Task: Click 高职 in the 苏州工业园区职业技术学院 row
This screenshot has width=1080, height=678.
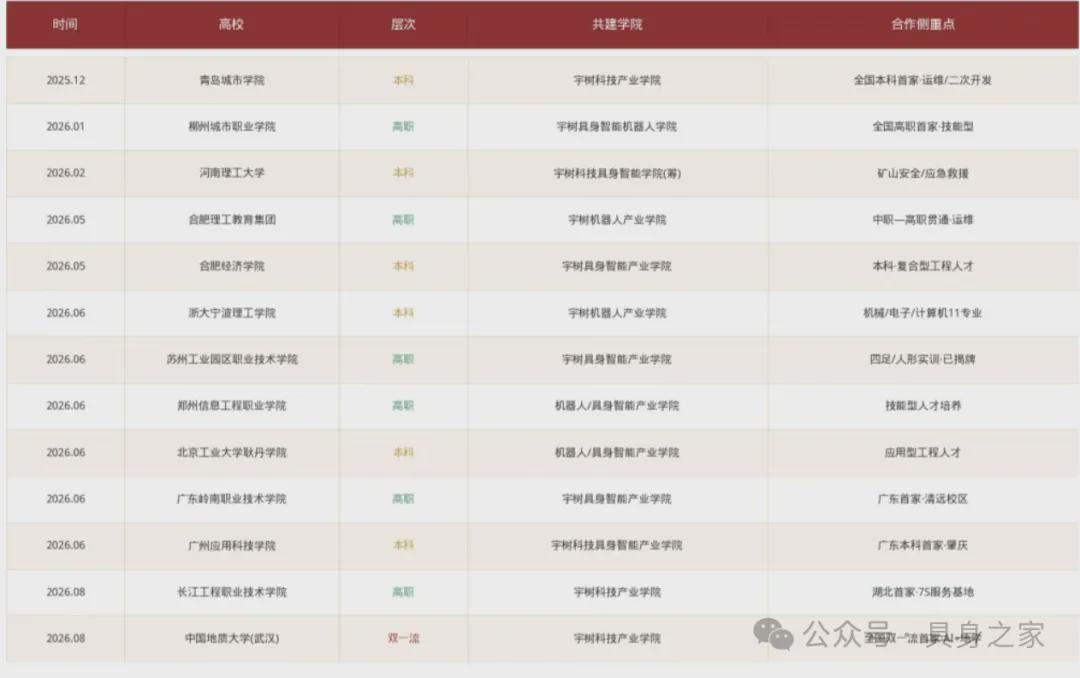Action: (403, 359)
